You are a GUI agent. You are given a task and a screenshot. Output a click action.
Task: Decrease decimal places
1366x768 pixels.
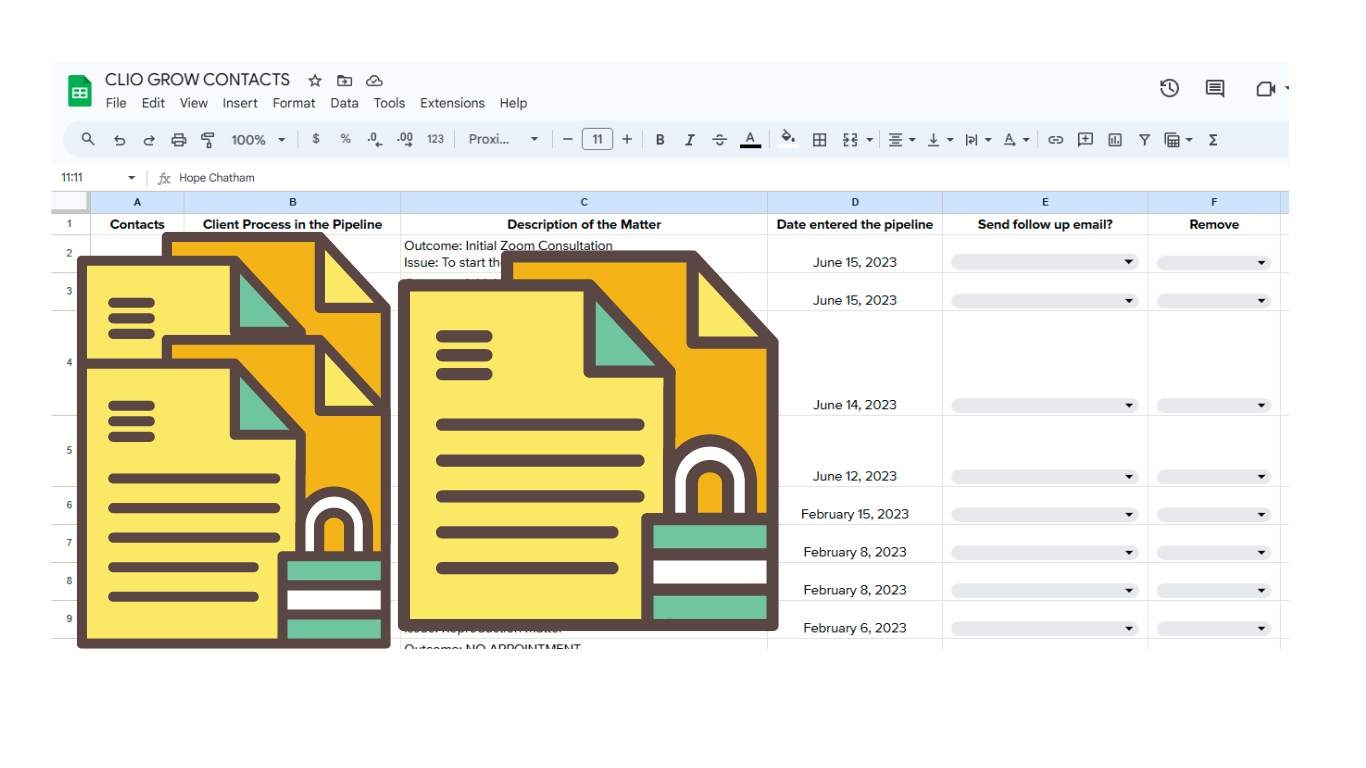[x=375, y=140]
